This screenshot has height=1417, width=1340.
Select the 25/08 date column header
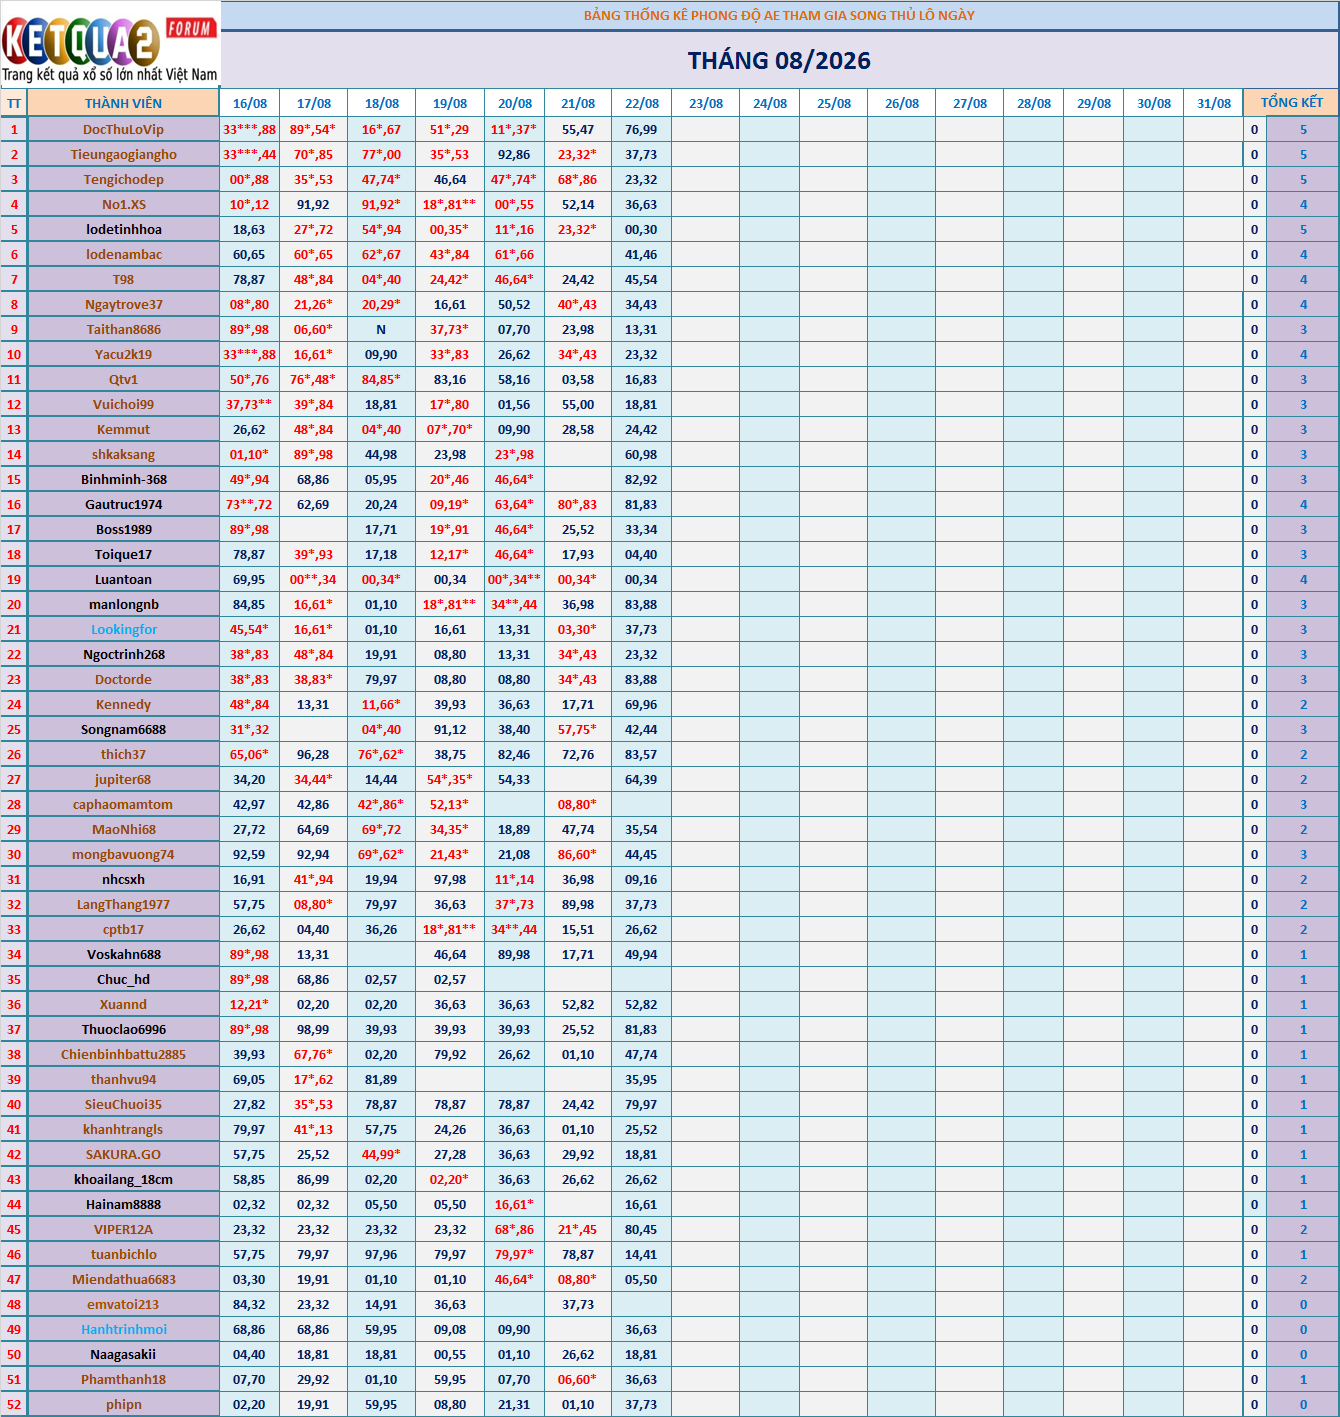[834, 103]
